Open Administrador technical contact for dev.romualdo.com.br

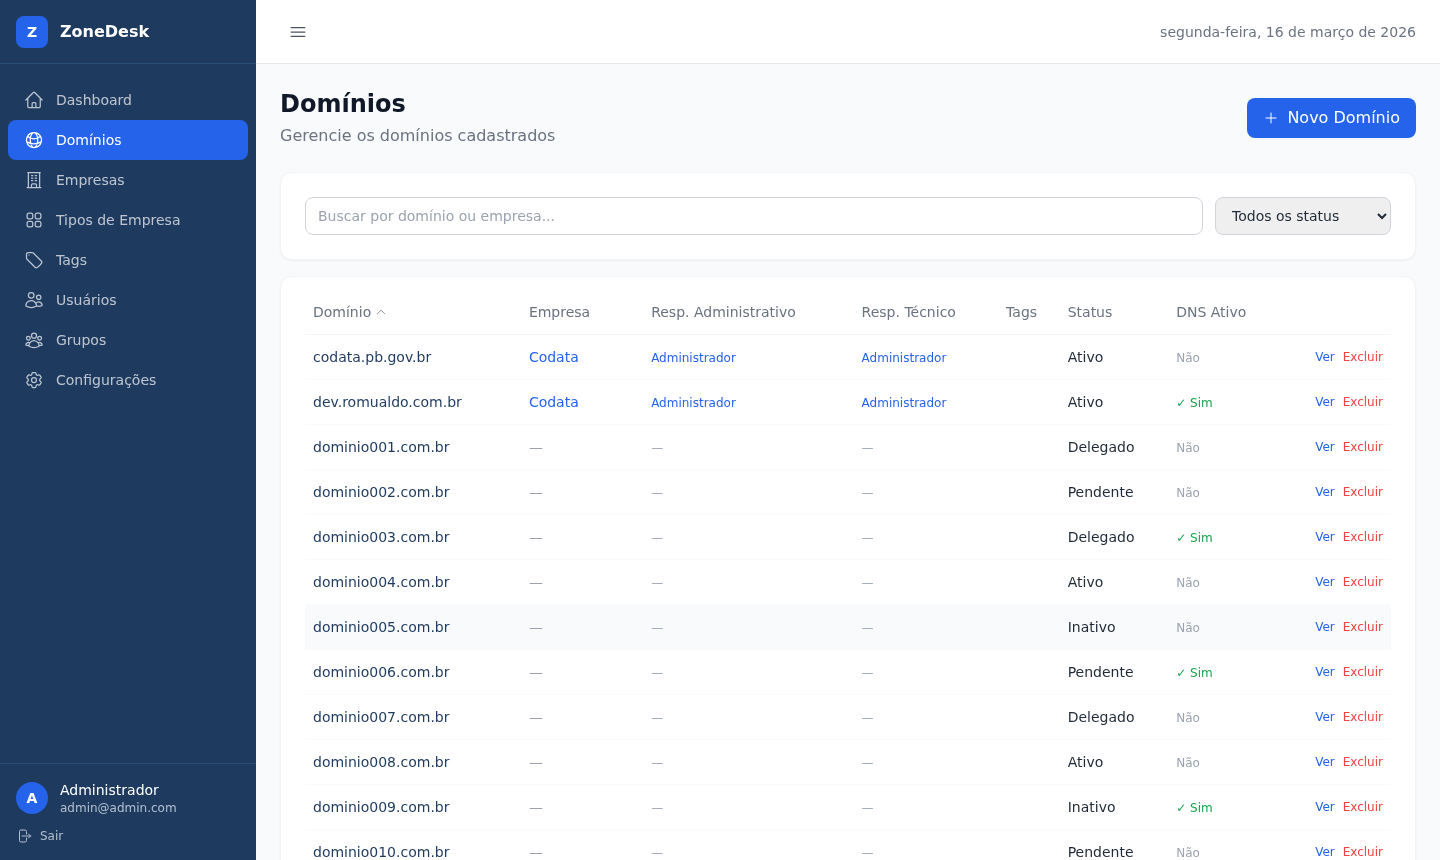pos(903,403)
